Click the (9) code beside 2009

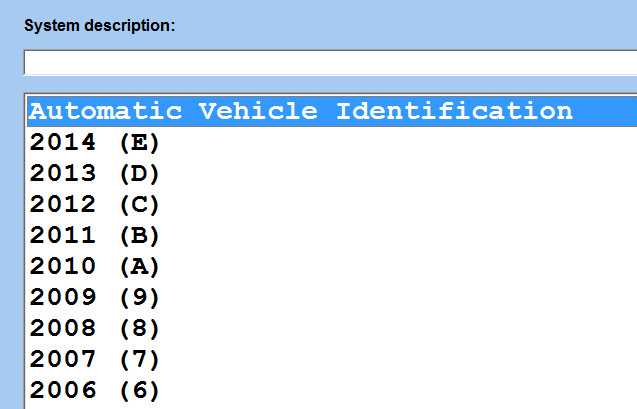coord(139,297)
